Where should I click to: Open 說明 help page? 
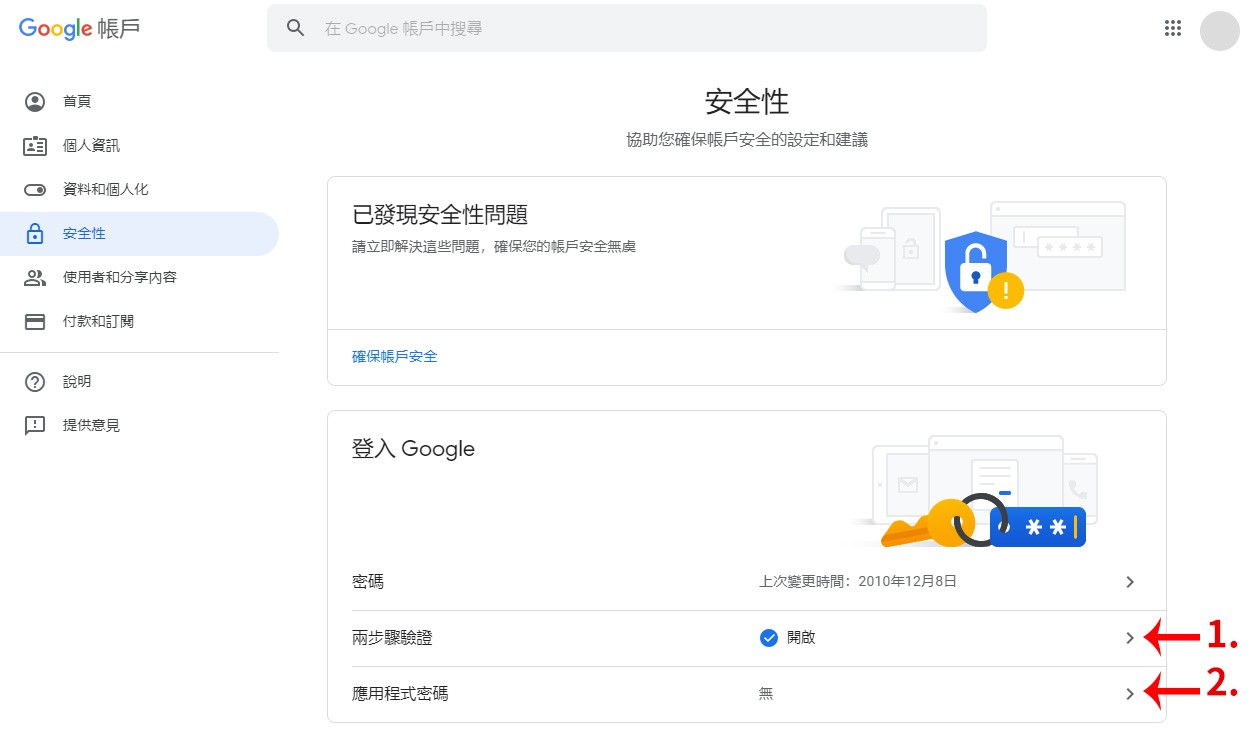coord(139,382)
